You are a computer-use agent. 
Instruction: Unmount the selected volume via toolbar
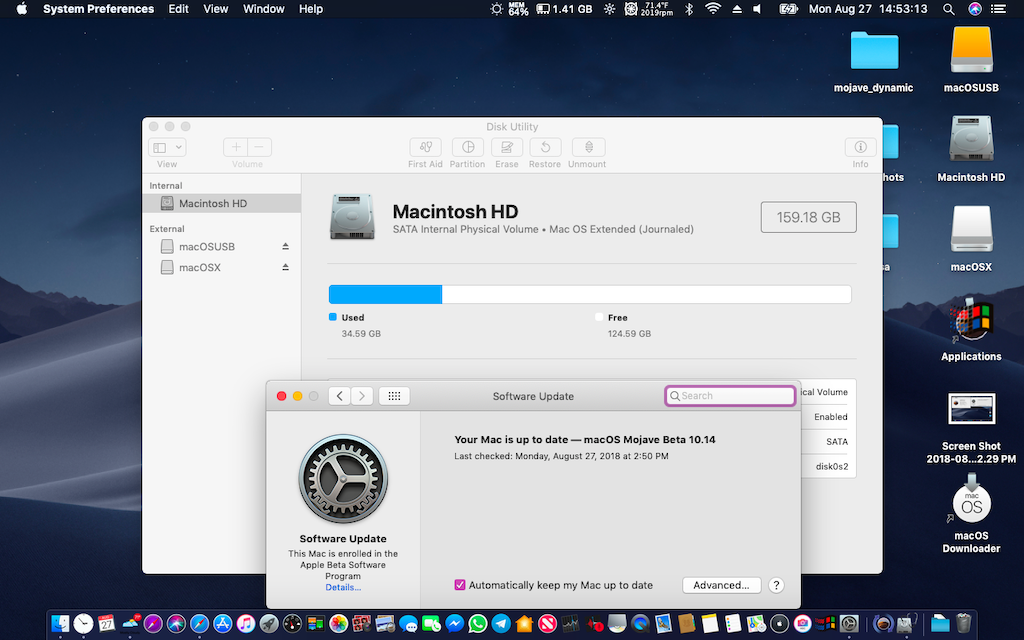tap(588, 147)
